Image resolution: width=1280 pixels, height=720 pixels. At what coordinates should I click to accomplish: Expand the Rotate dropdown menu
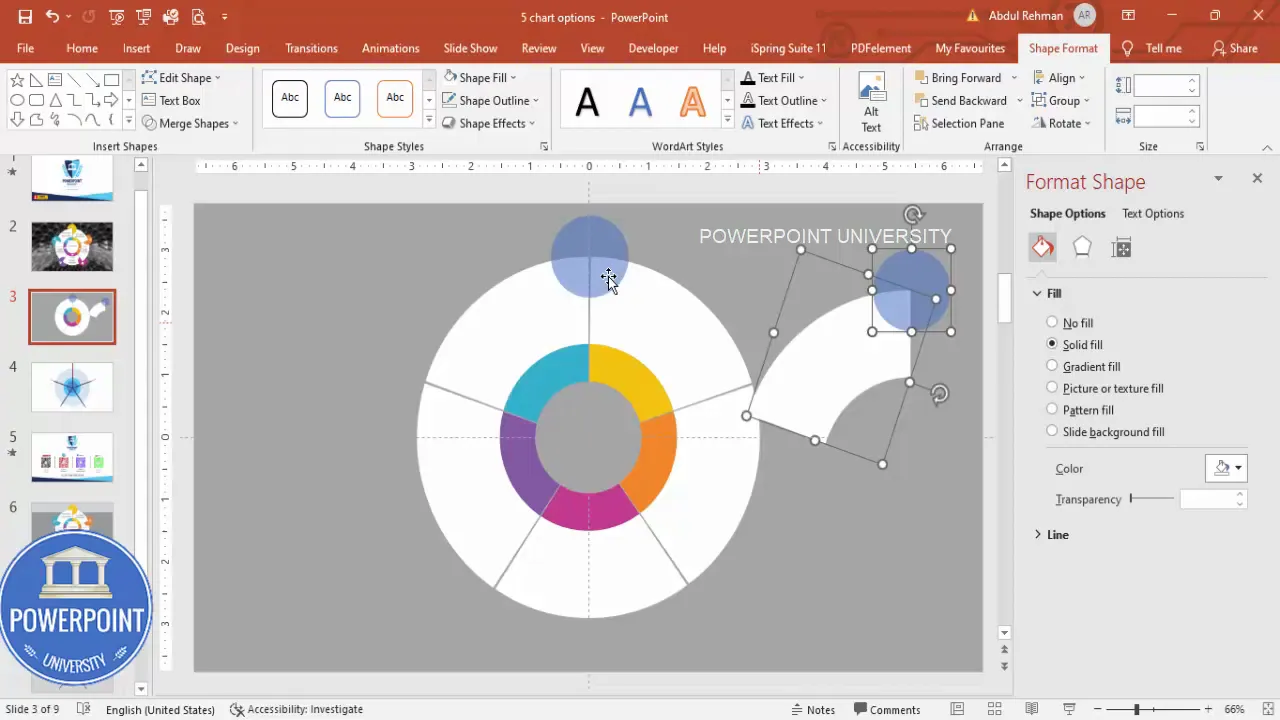[x=1060, y=123]
